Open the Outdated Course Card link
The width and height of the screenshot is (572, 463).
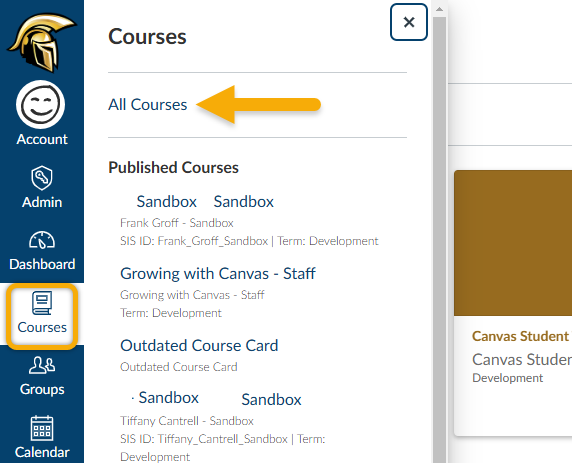click(x=199, y=346)
